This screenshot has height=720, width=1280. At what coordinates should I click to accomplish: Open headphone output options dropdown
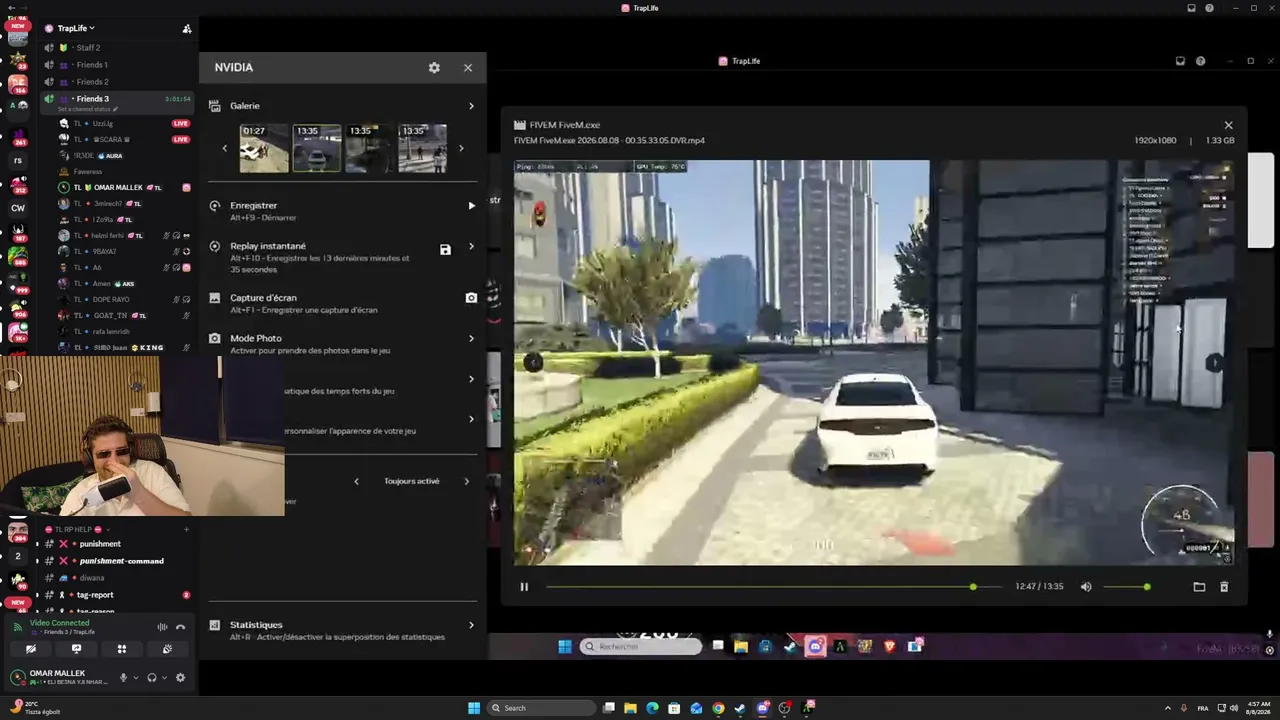(x=164, y=678)
